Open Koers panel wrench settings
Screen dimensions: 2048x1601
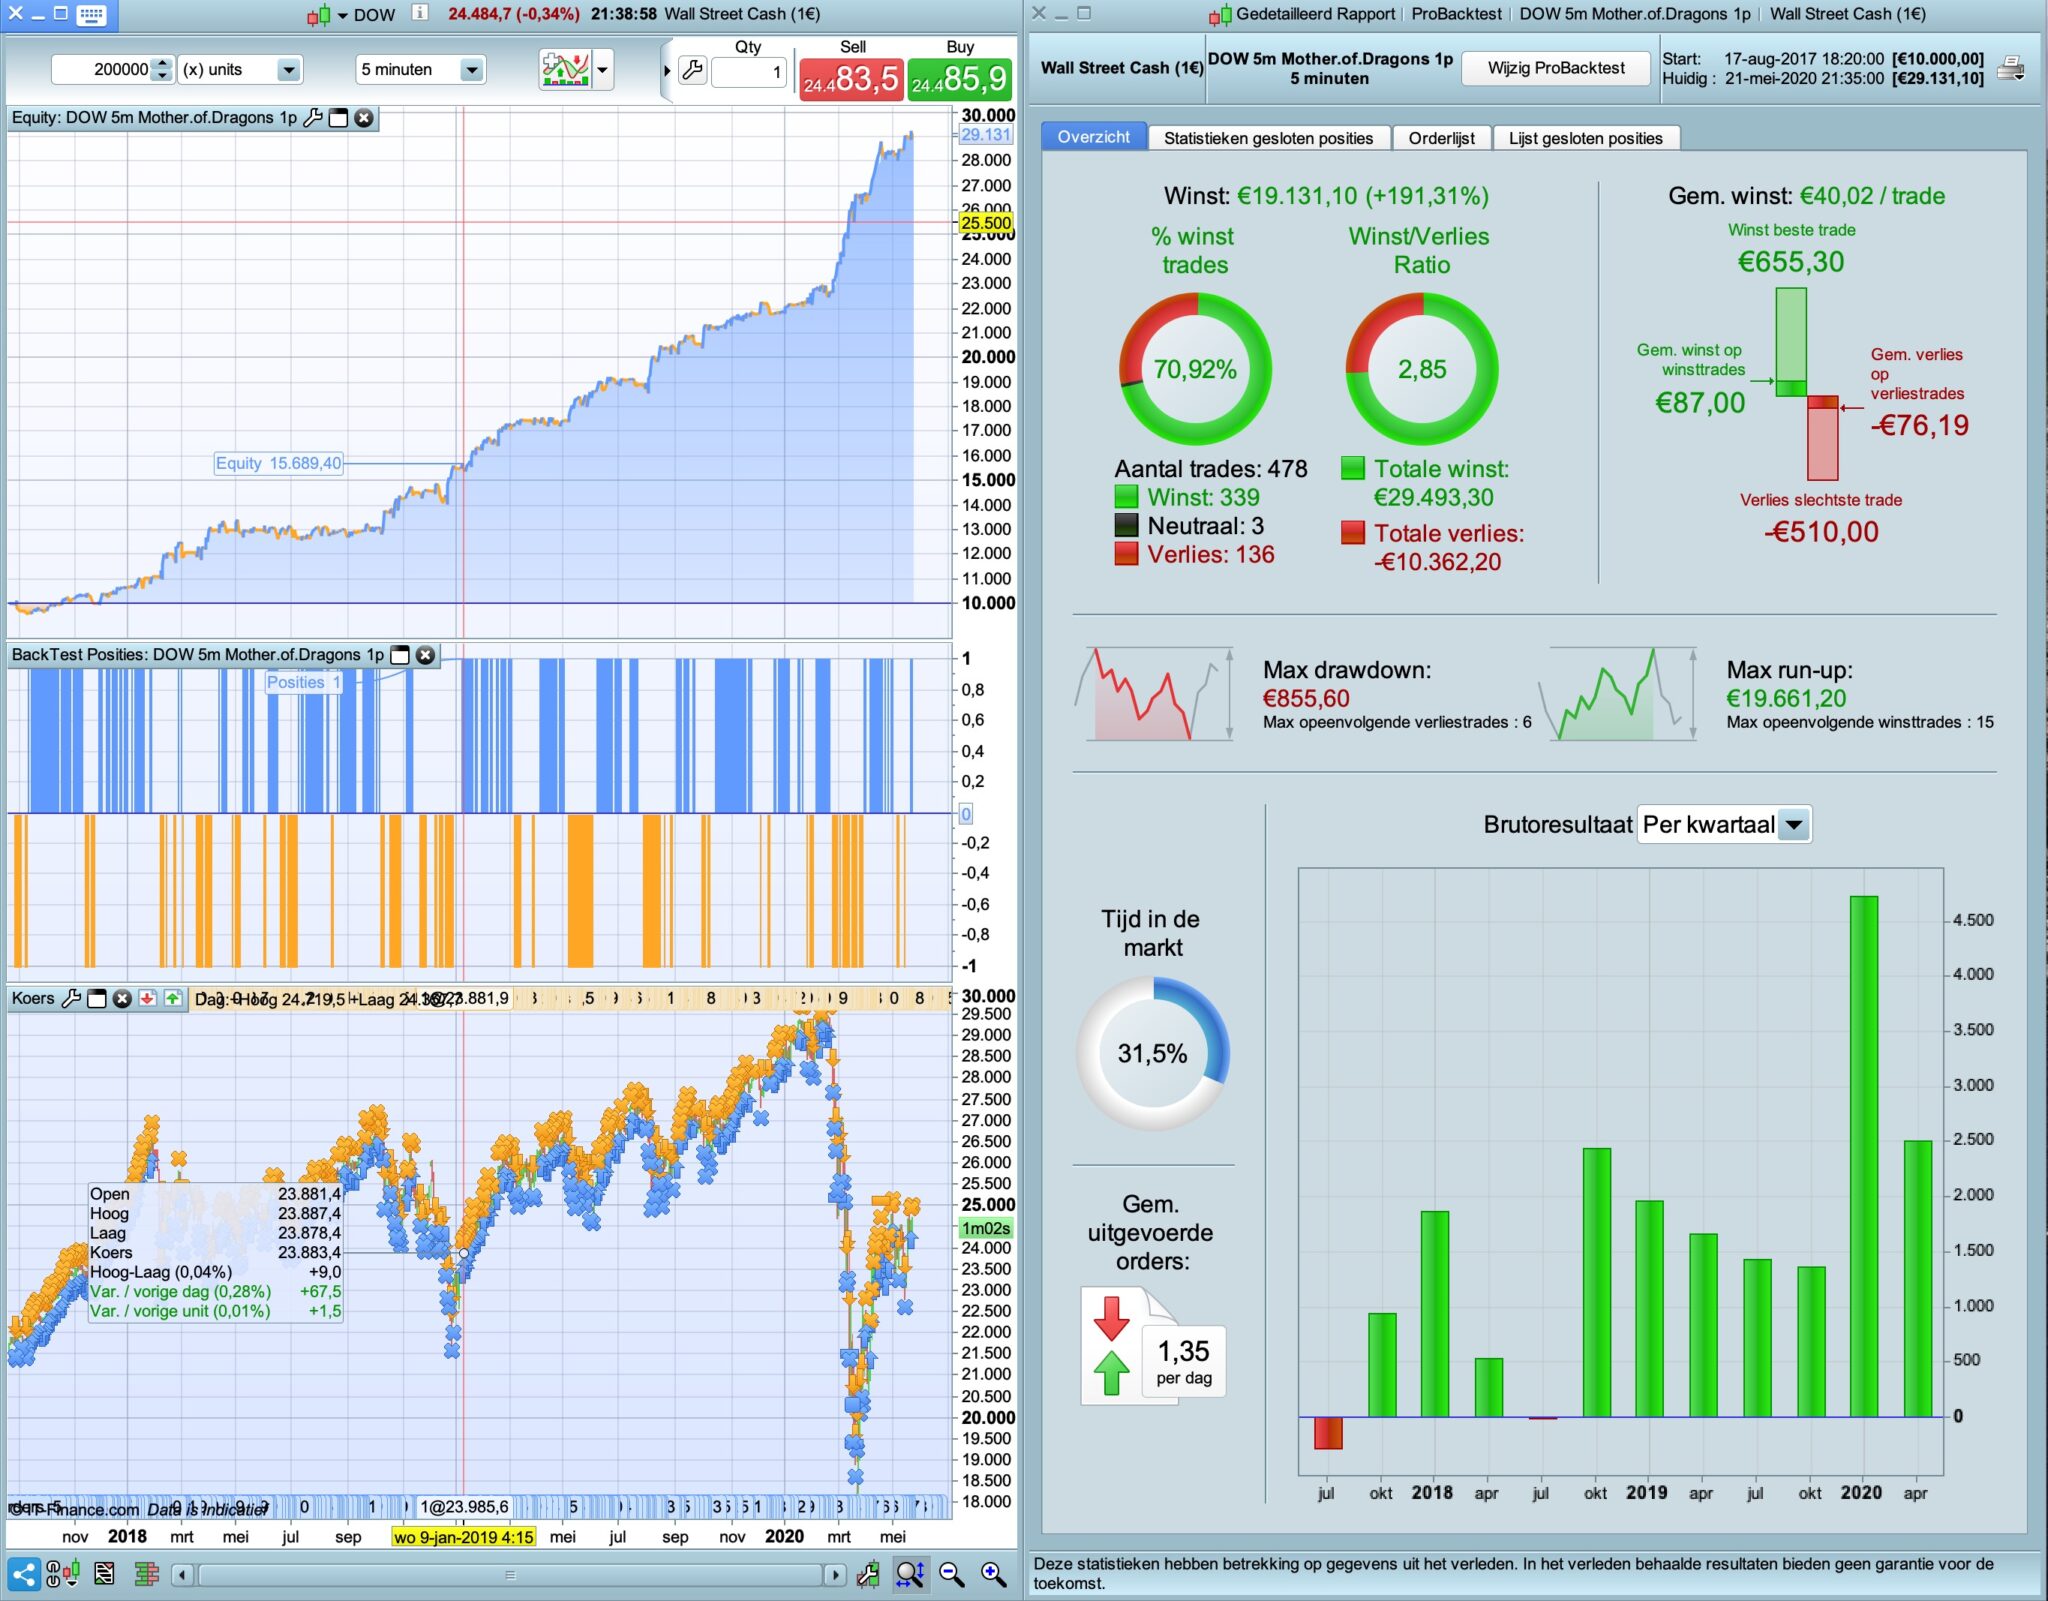[x=71, y=998]
